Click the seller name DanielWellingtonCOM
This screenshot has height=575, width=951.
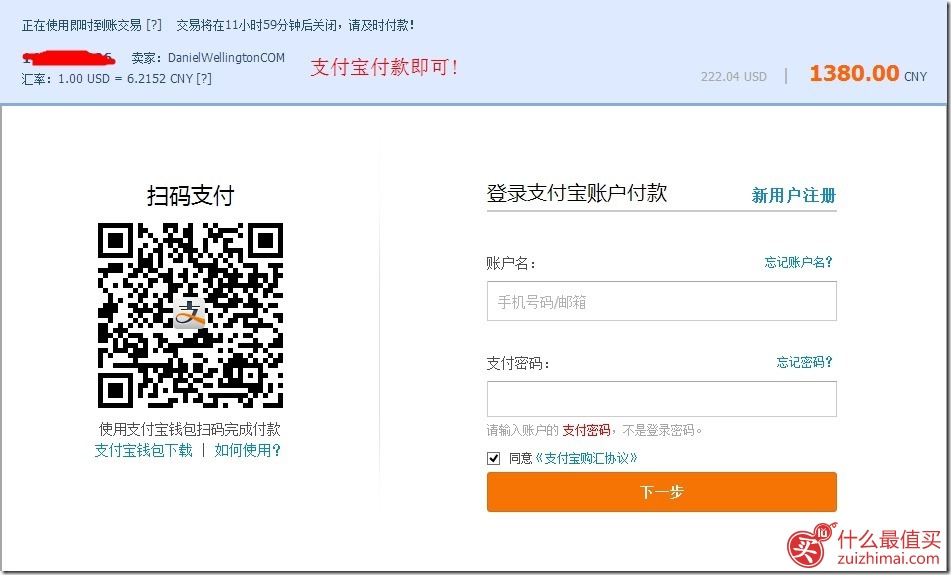click(x=226, y=58)
